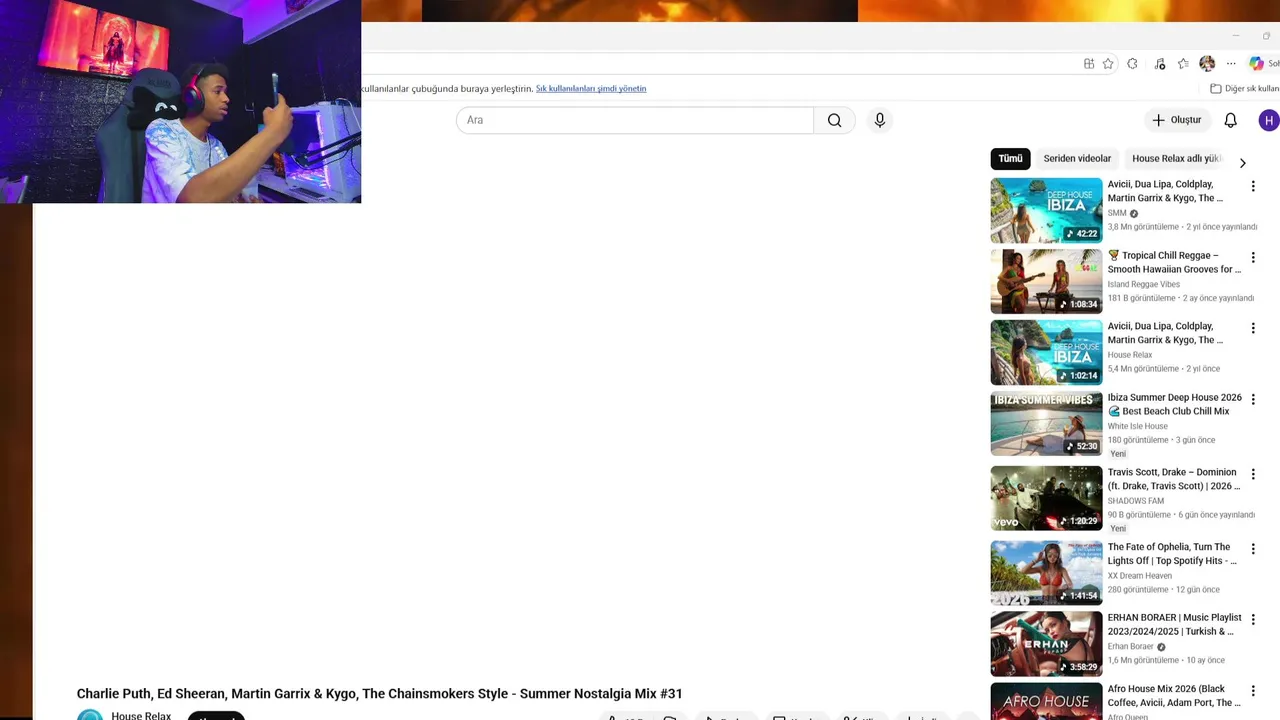
Task: Open the ERHAN 3:58:29 thumbnail
Action: [1046, 645]
